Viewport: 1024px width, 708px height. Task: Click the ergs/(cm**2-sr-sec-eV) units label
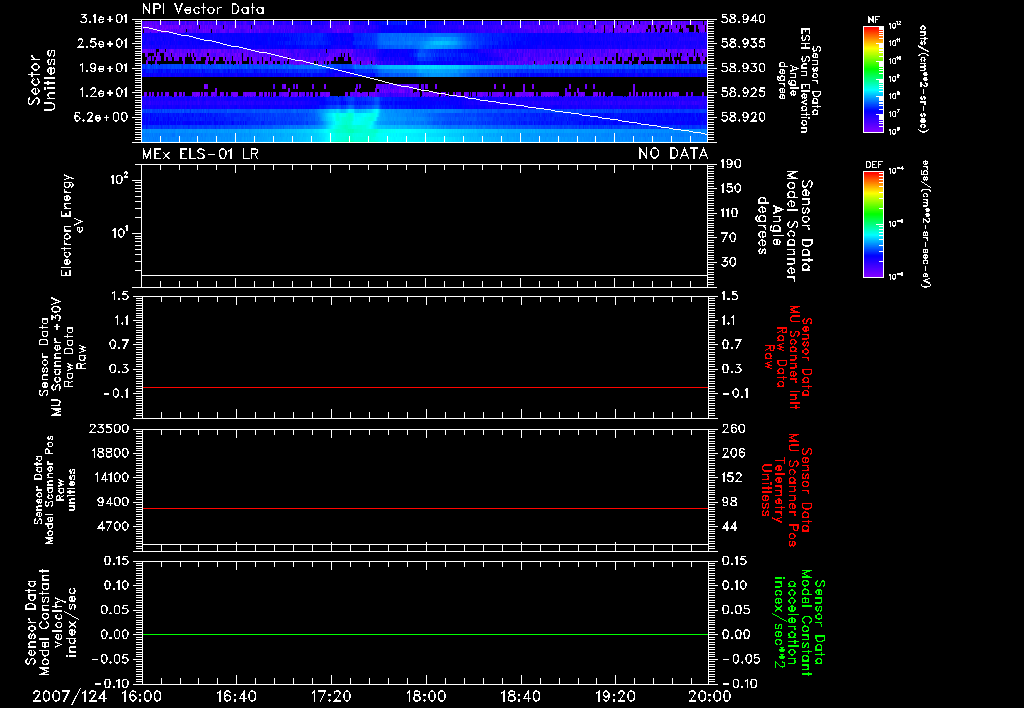[x=925, y=224]
